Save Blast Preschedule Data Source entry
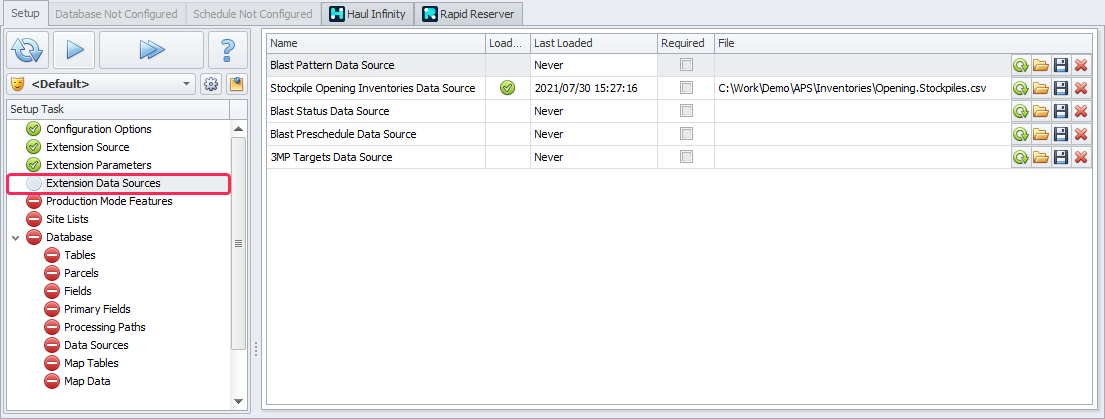Viewport: 1105px width, 419px height. click(1061, 135)
